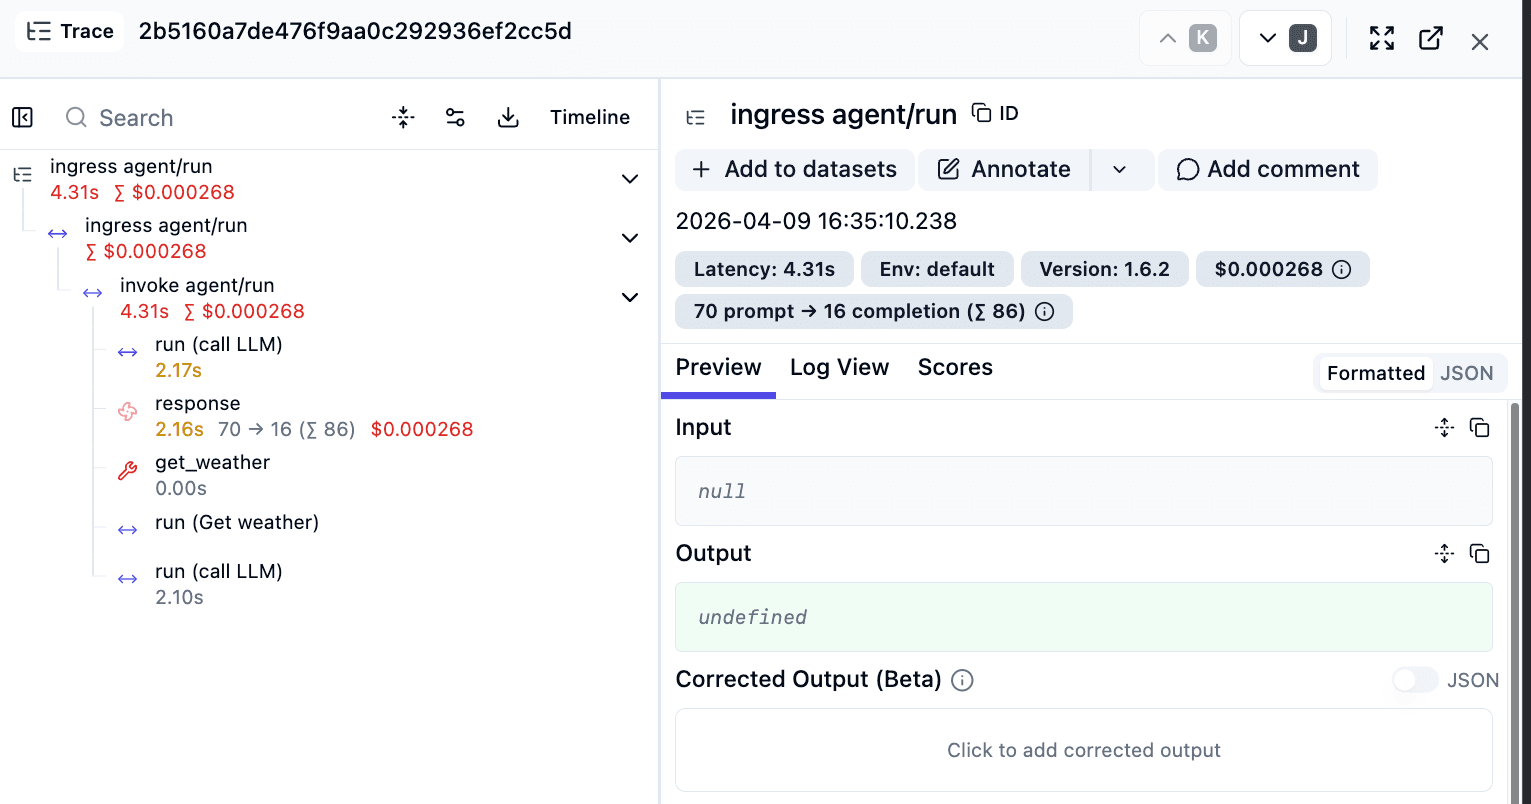Switch to the Log View tab
Image resolution: width=1531 pixels, height=804 pixels.
pos(839,367)
